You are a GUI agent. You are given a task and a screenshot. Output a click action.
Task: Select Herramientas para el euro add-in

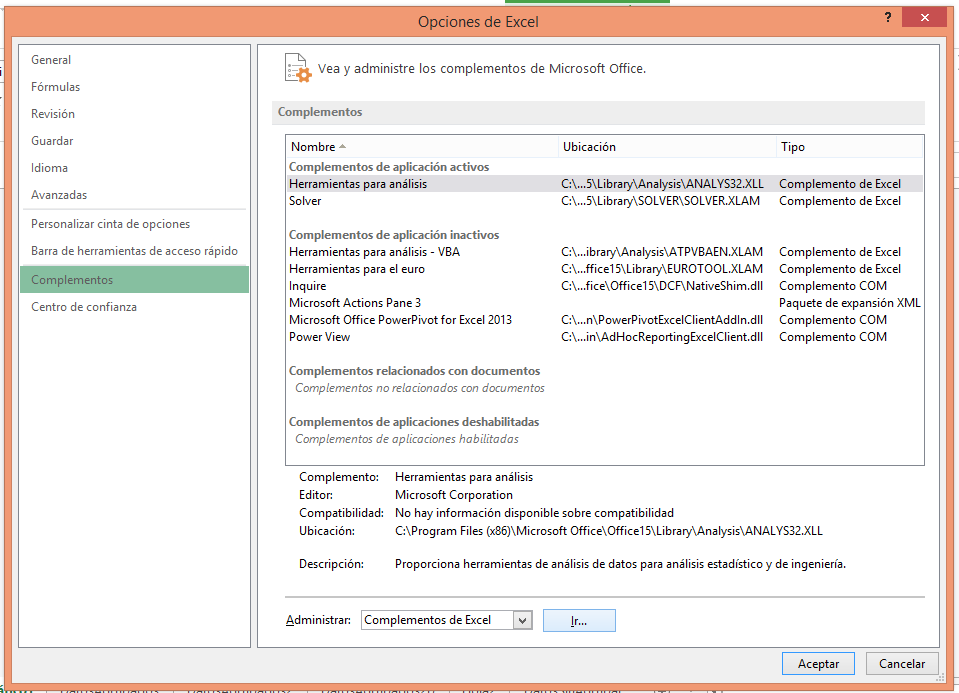tap(356, 269)
